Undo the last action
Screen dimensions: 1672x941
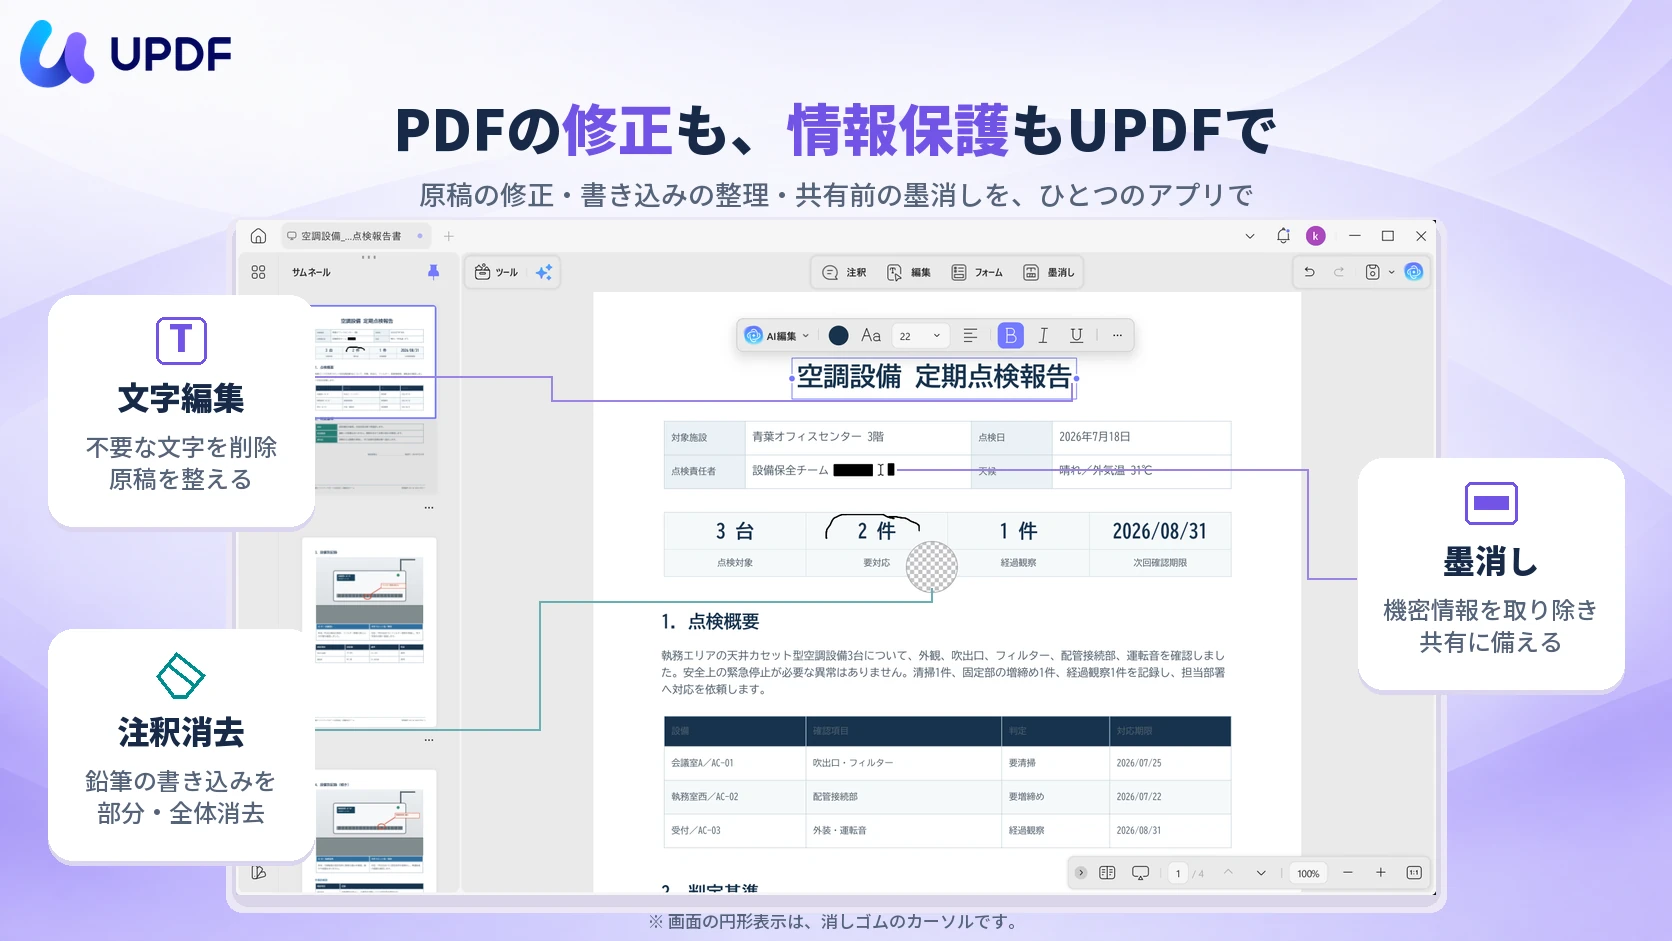(1309, 272)
